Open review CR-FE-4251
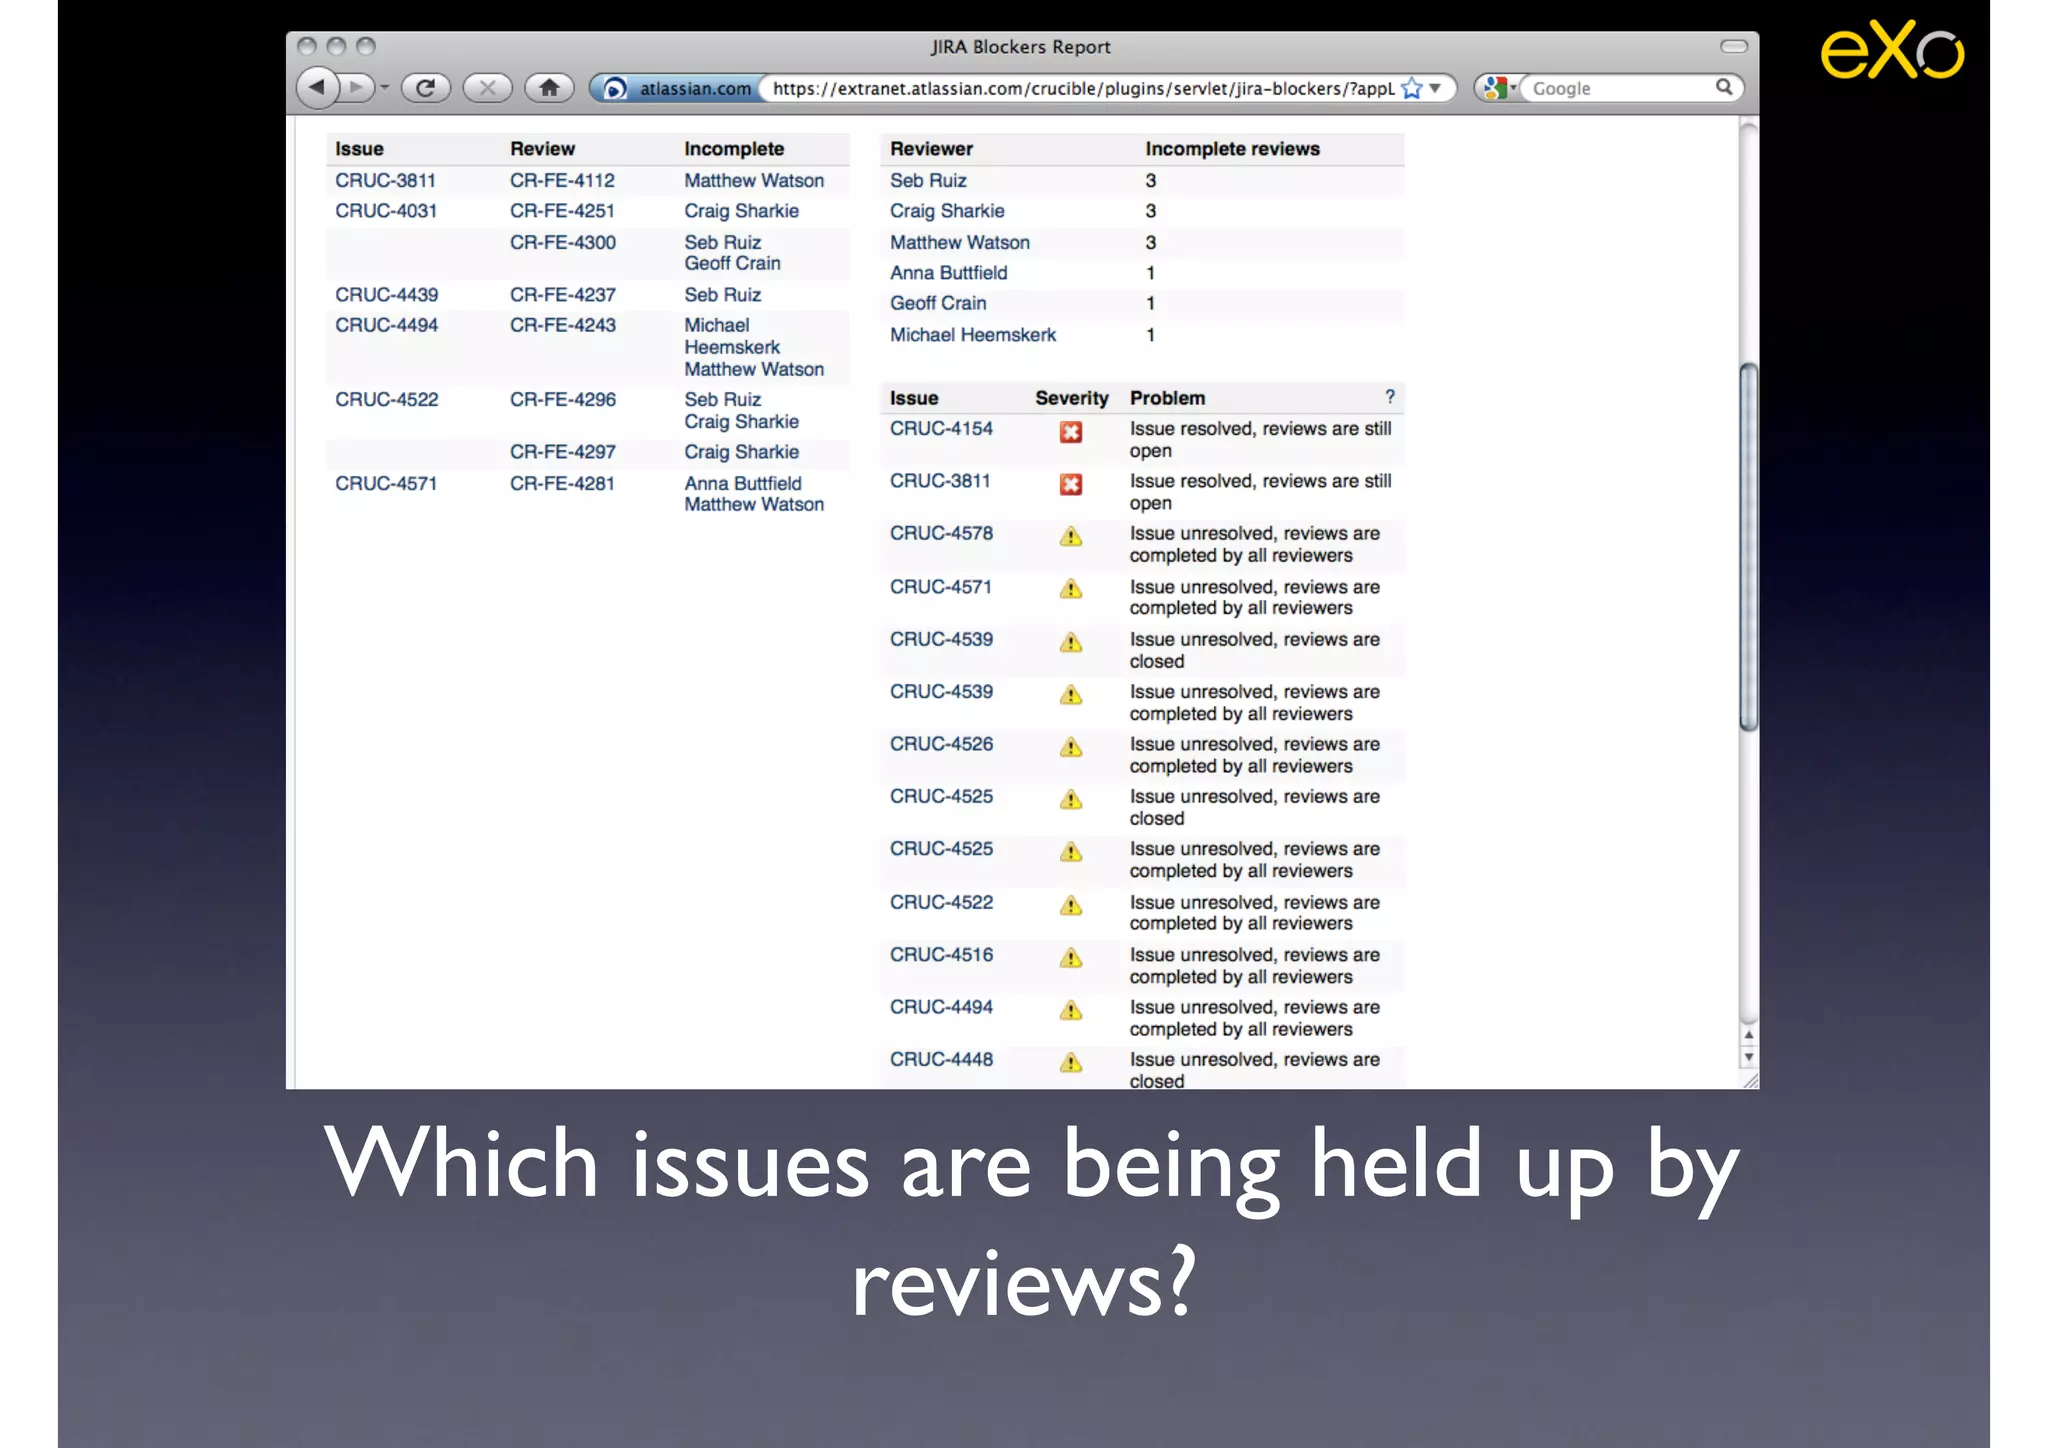Image resolution: width=2048 pixels, height=1448 pixels. (x=562, y=211)
